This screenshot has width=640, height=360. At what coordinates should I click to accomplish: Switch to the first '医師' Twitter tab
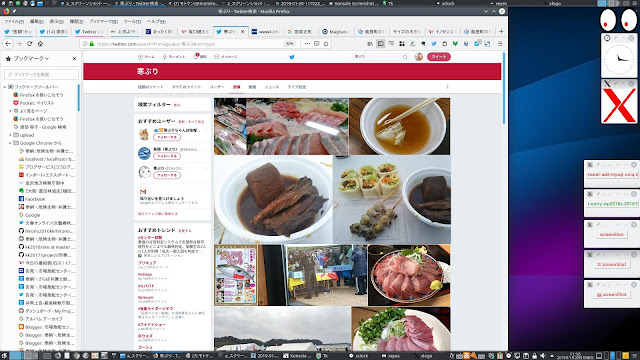point(18,31)
